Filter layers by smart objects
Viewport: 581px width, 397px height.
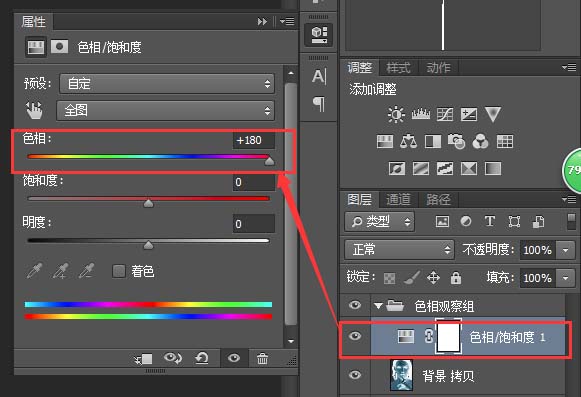coord(538,222)
